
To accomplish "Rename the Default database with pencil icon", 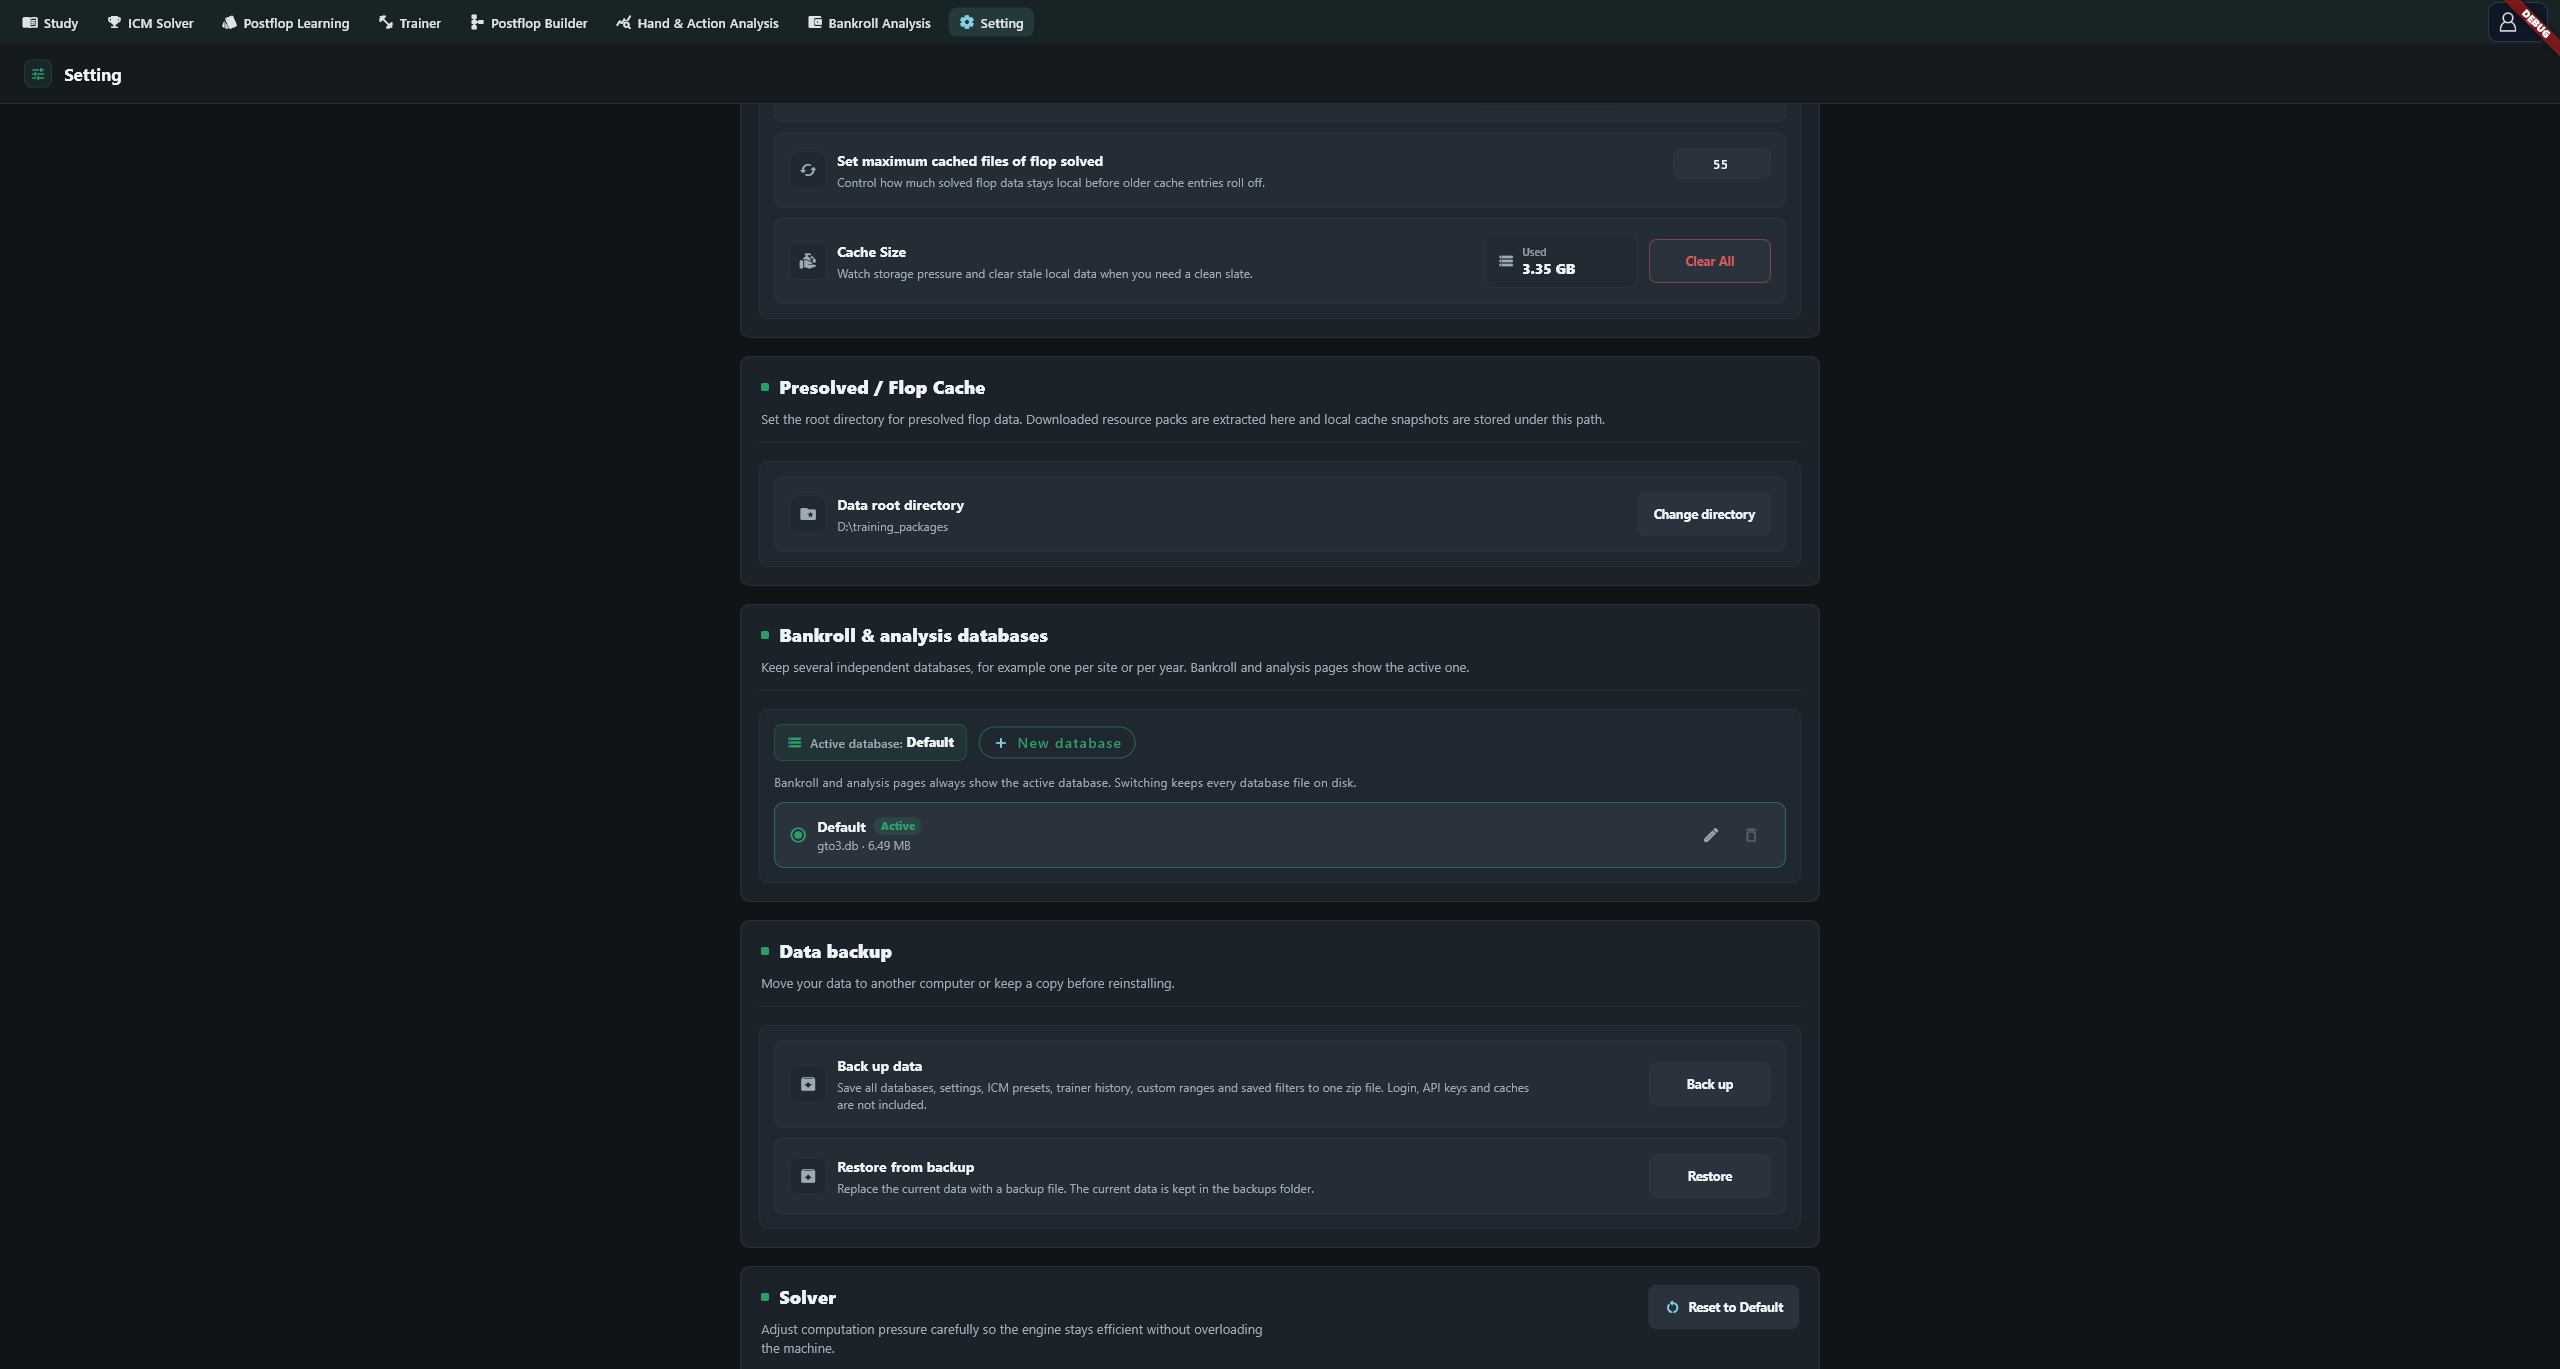I will tap(1711, 835).
